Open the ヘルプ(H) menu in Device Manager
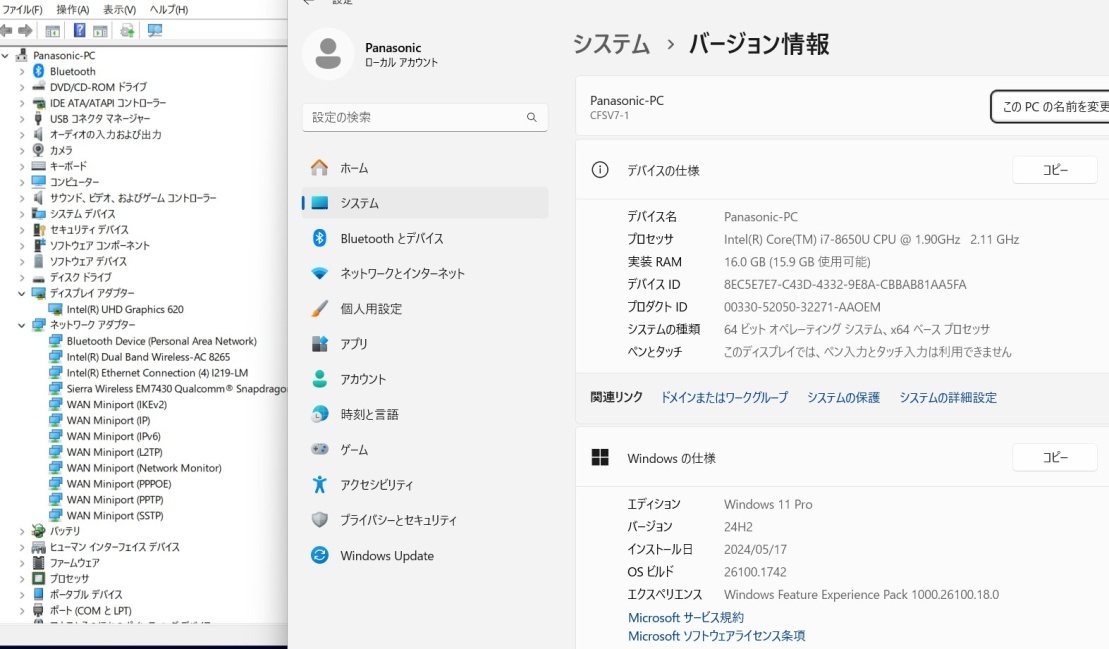Image resolution: width=1109 pixels, height=649 pixels. [168, 9]
